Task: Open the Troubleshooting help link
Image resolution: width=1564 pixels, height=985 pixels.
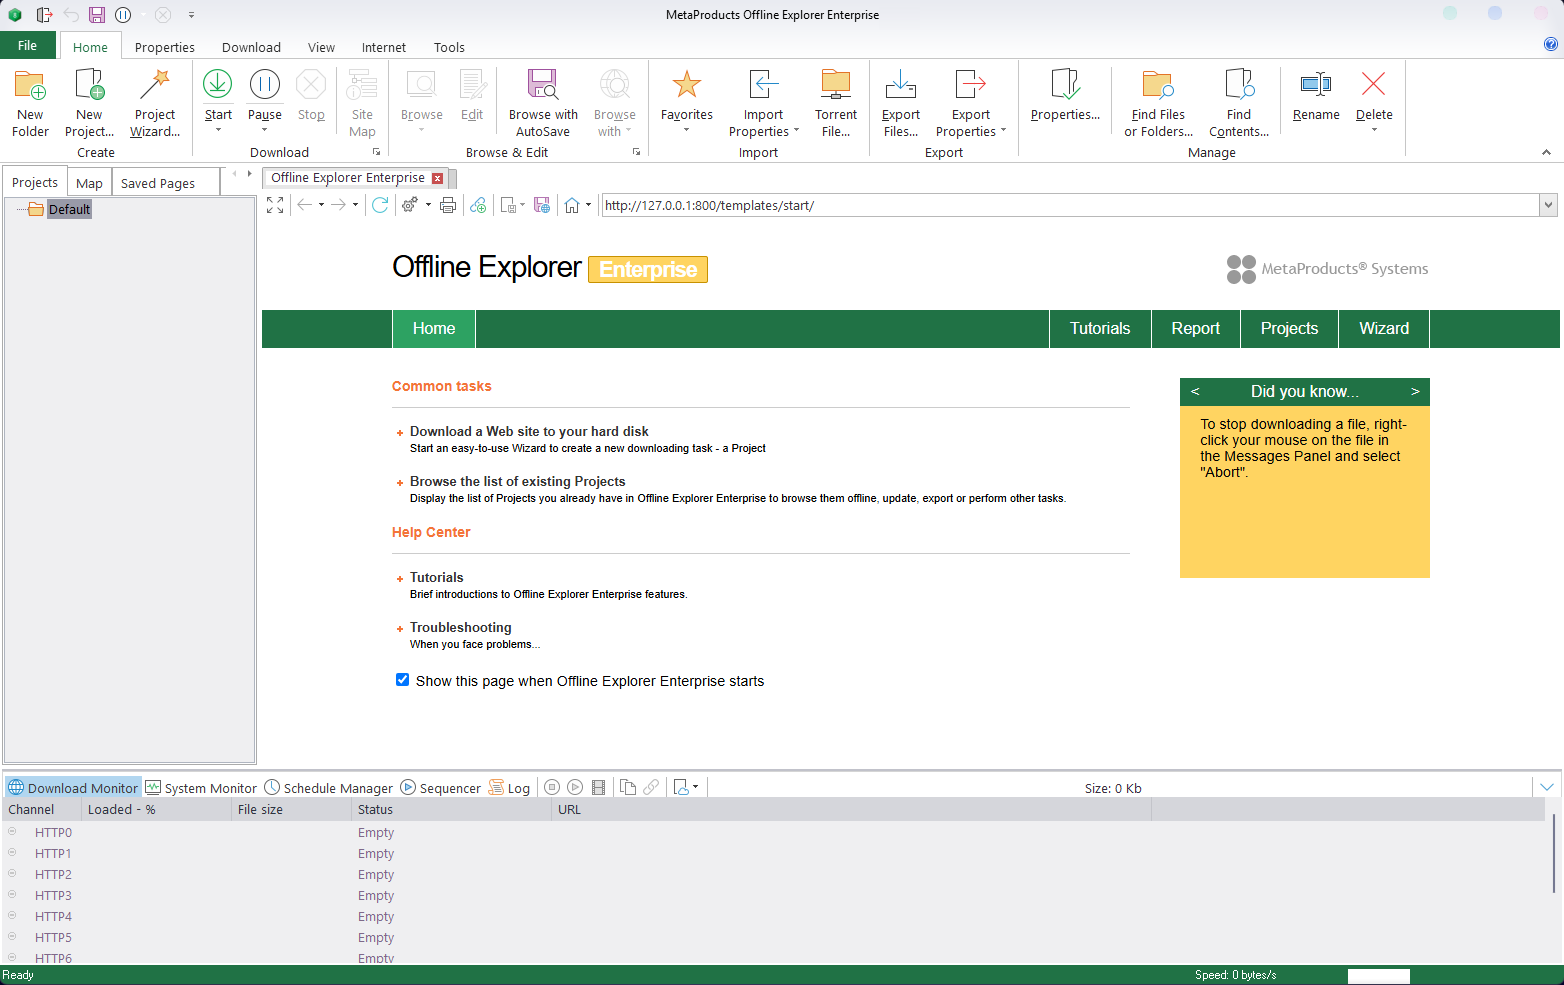Action: (x=461, y=627)
